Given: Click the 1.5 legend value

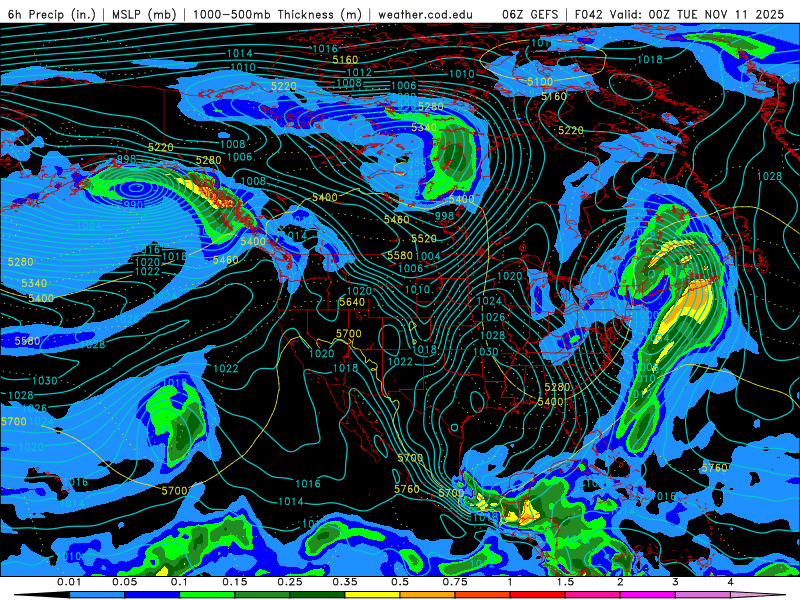Looking at the screenshot, I should (x=565, y=582).
